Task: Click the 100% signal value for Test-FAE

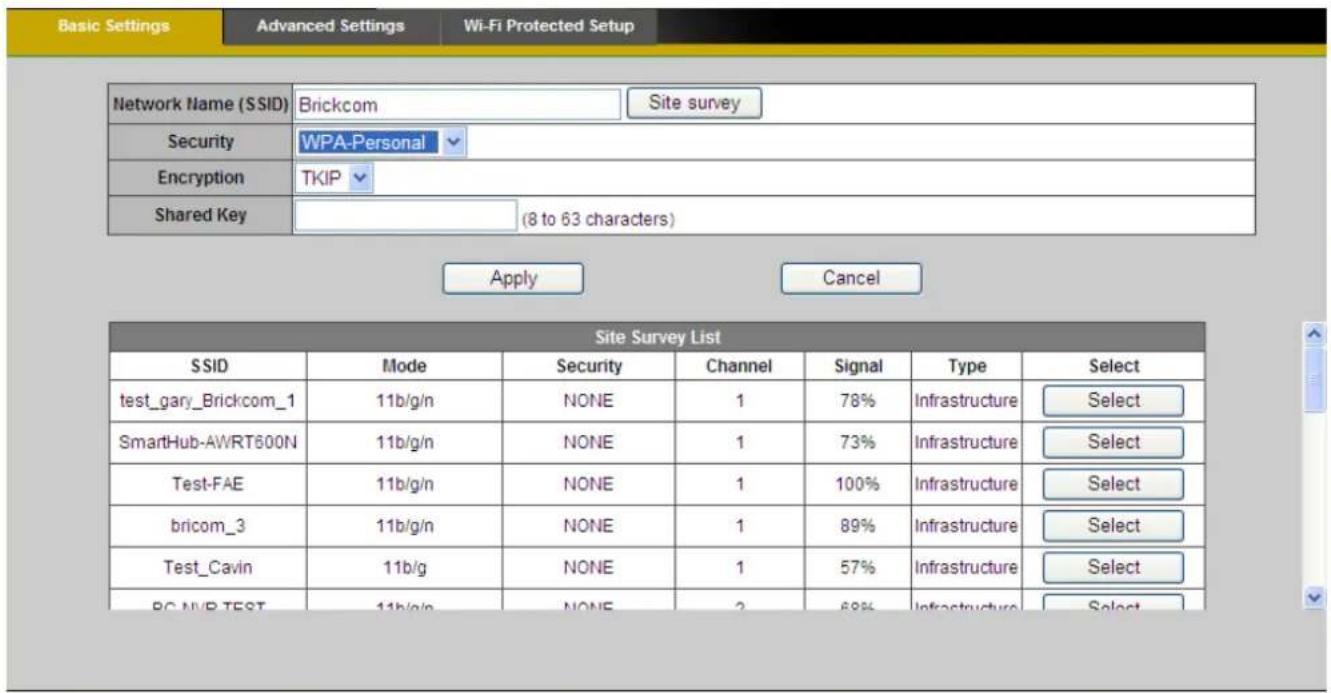Action: [857, 485]
